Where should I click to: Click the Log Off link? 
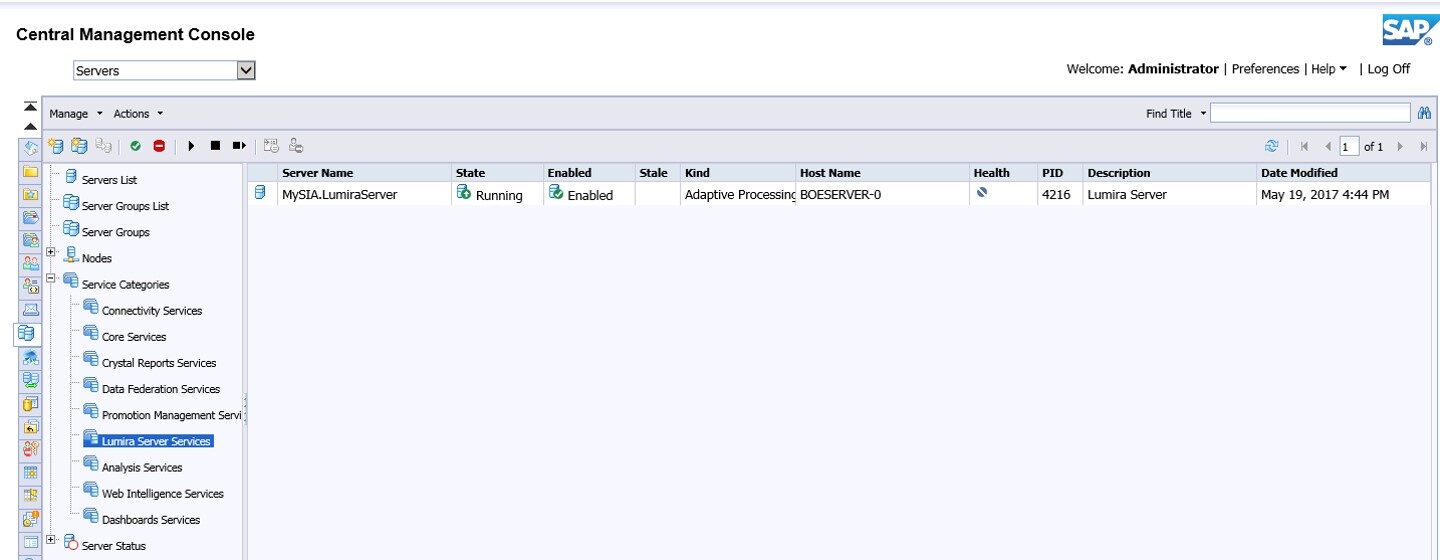1388,69
